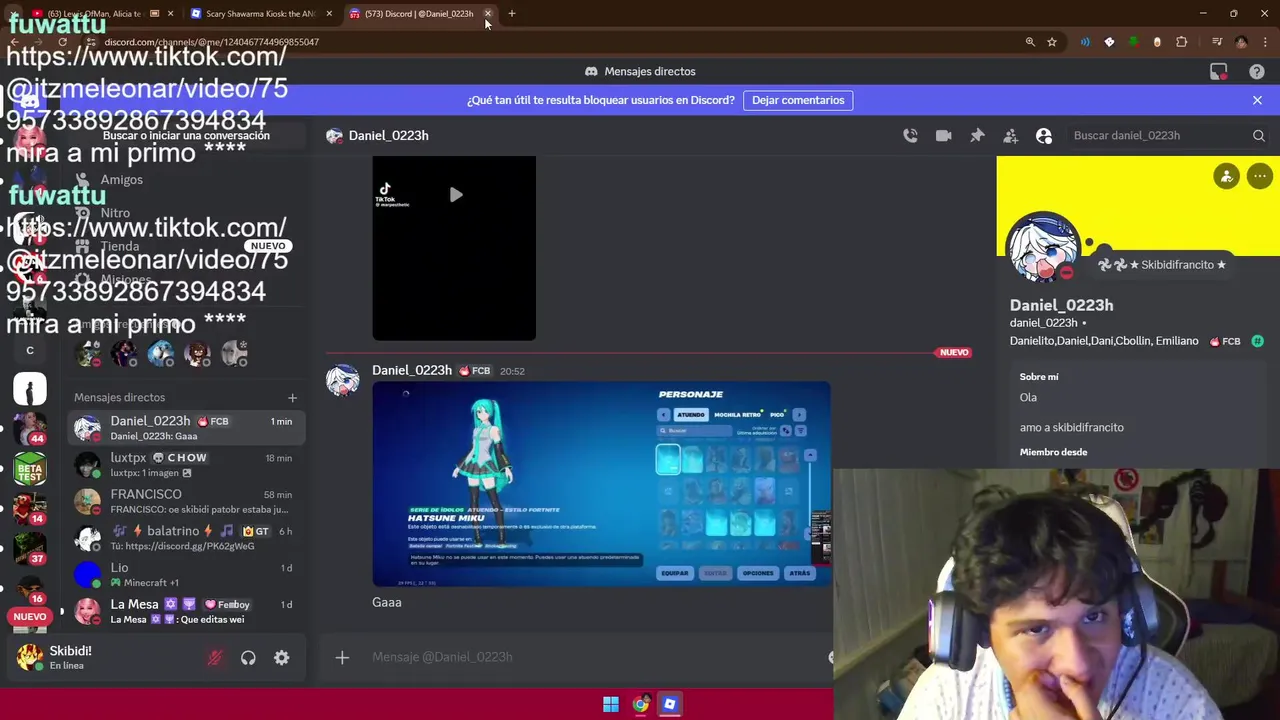Open user settings gear

[x=282, y=657]
